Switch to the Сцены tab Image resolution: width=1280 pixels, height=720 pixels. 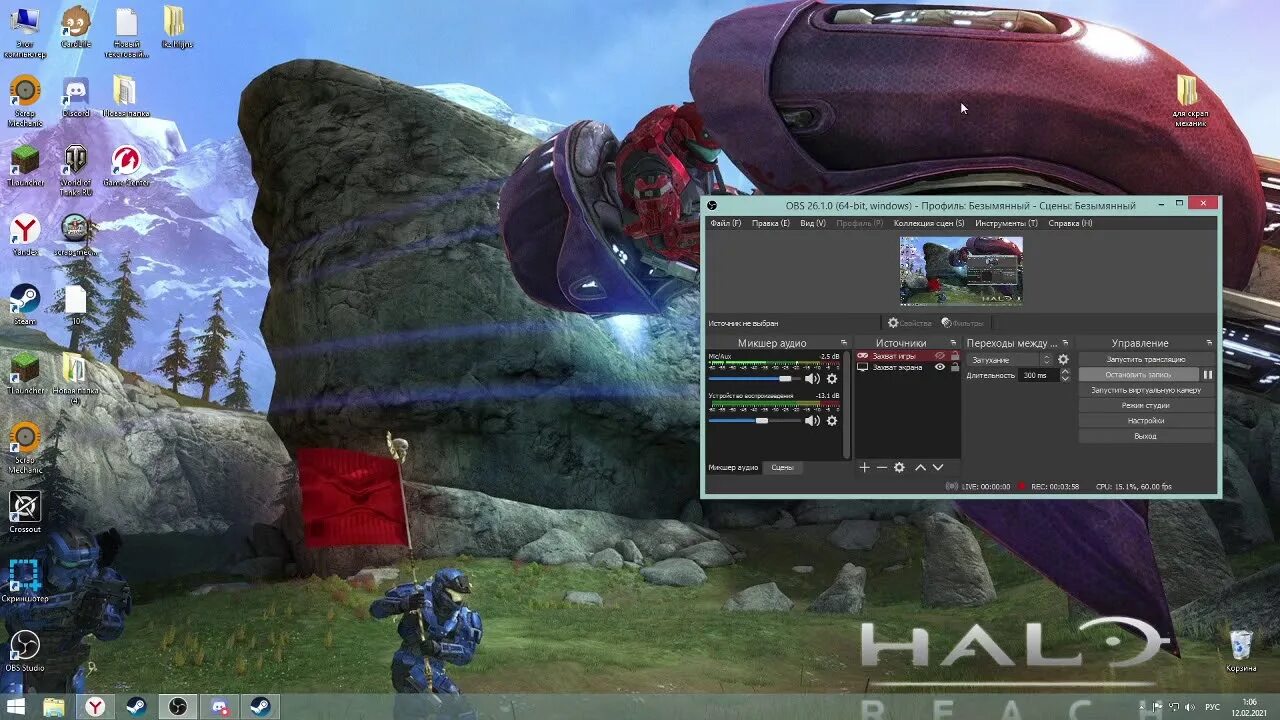[782, 467]
